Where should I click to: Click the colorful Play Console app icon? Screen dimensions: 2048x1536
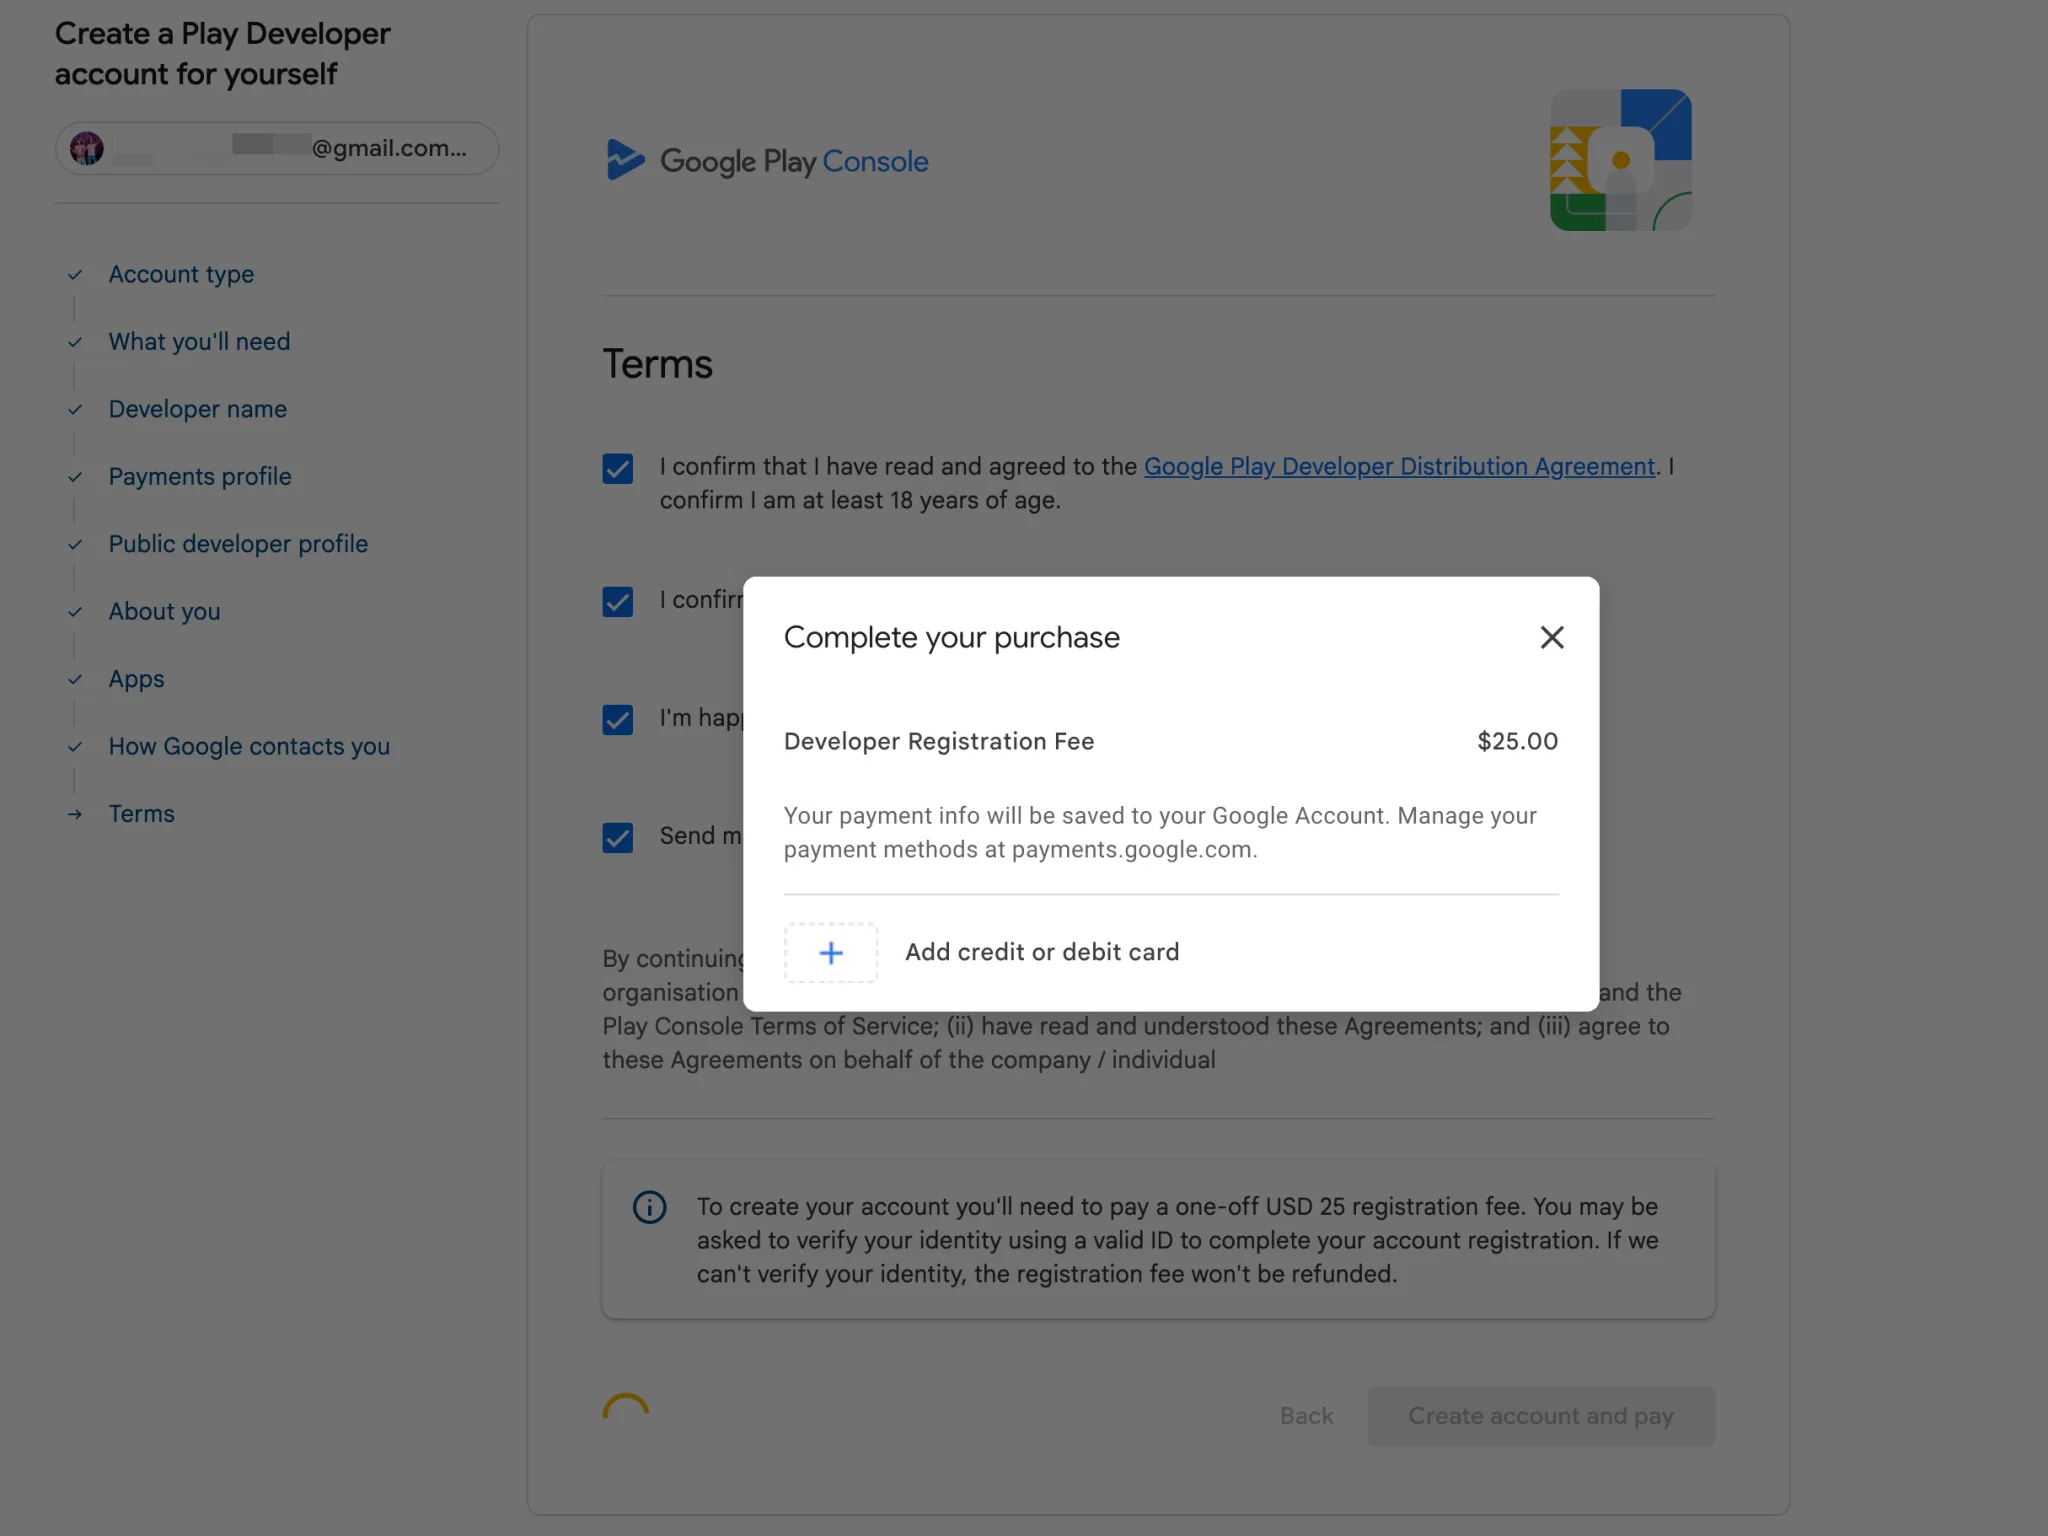click(1620, 160)
